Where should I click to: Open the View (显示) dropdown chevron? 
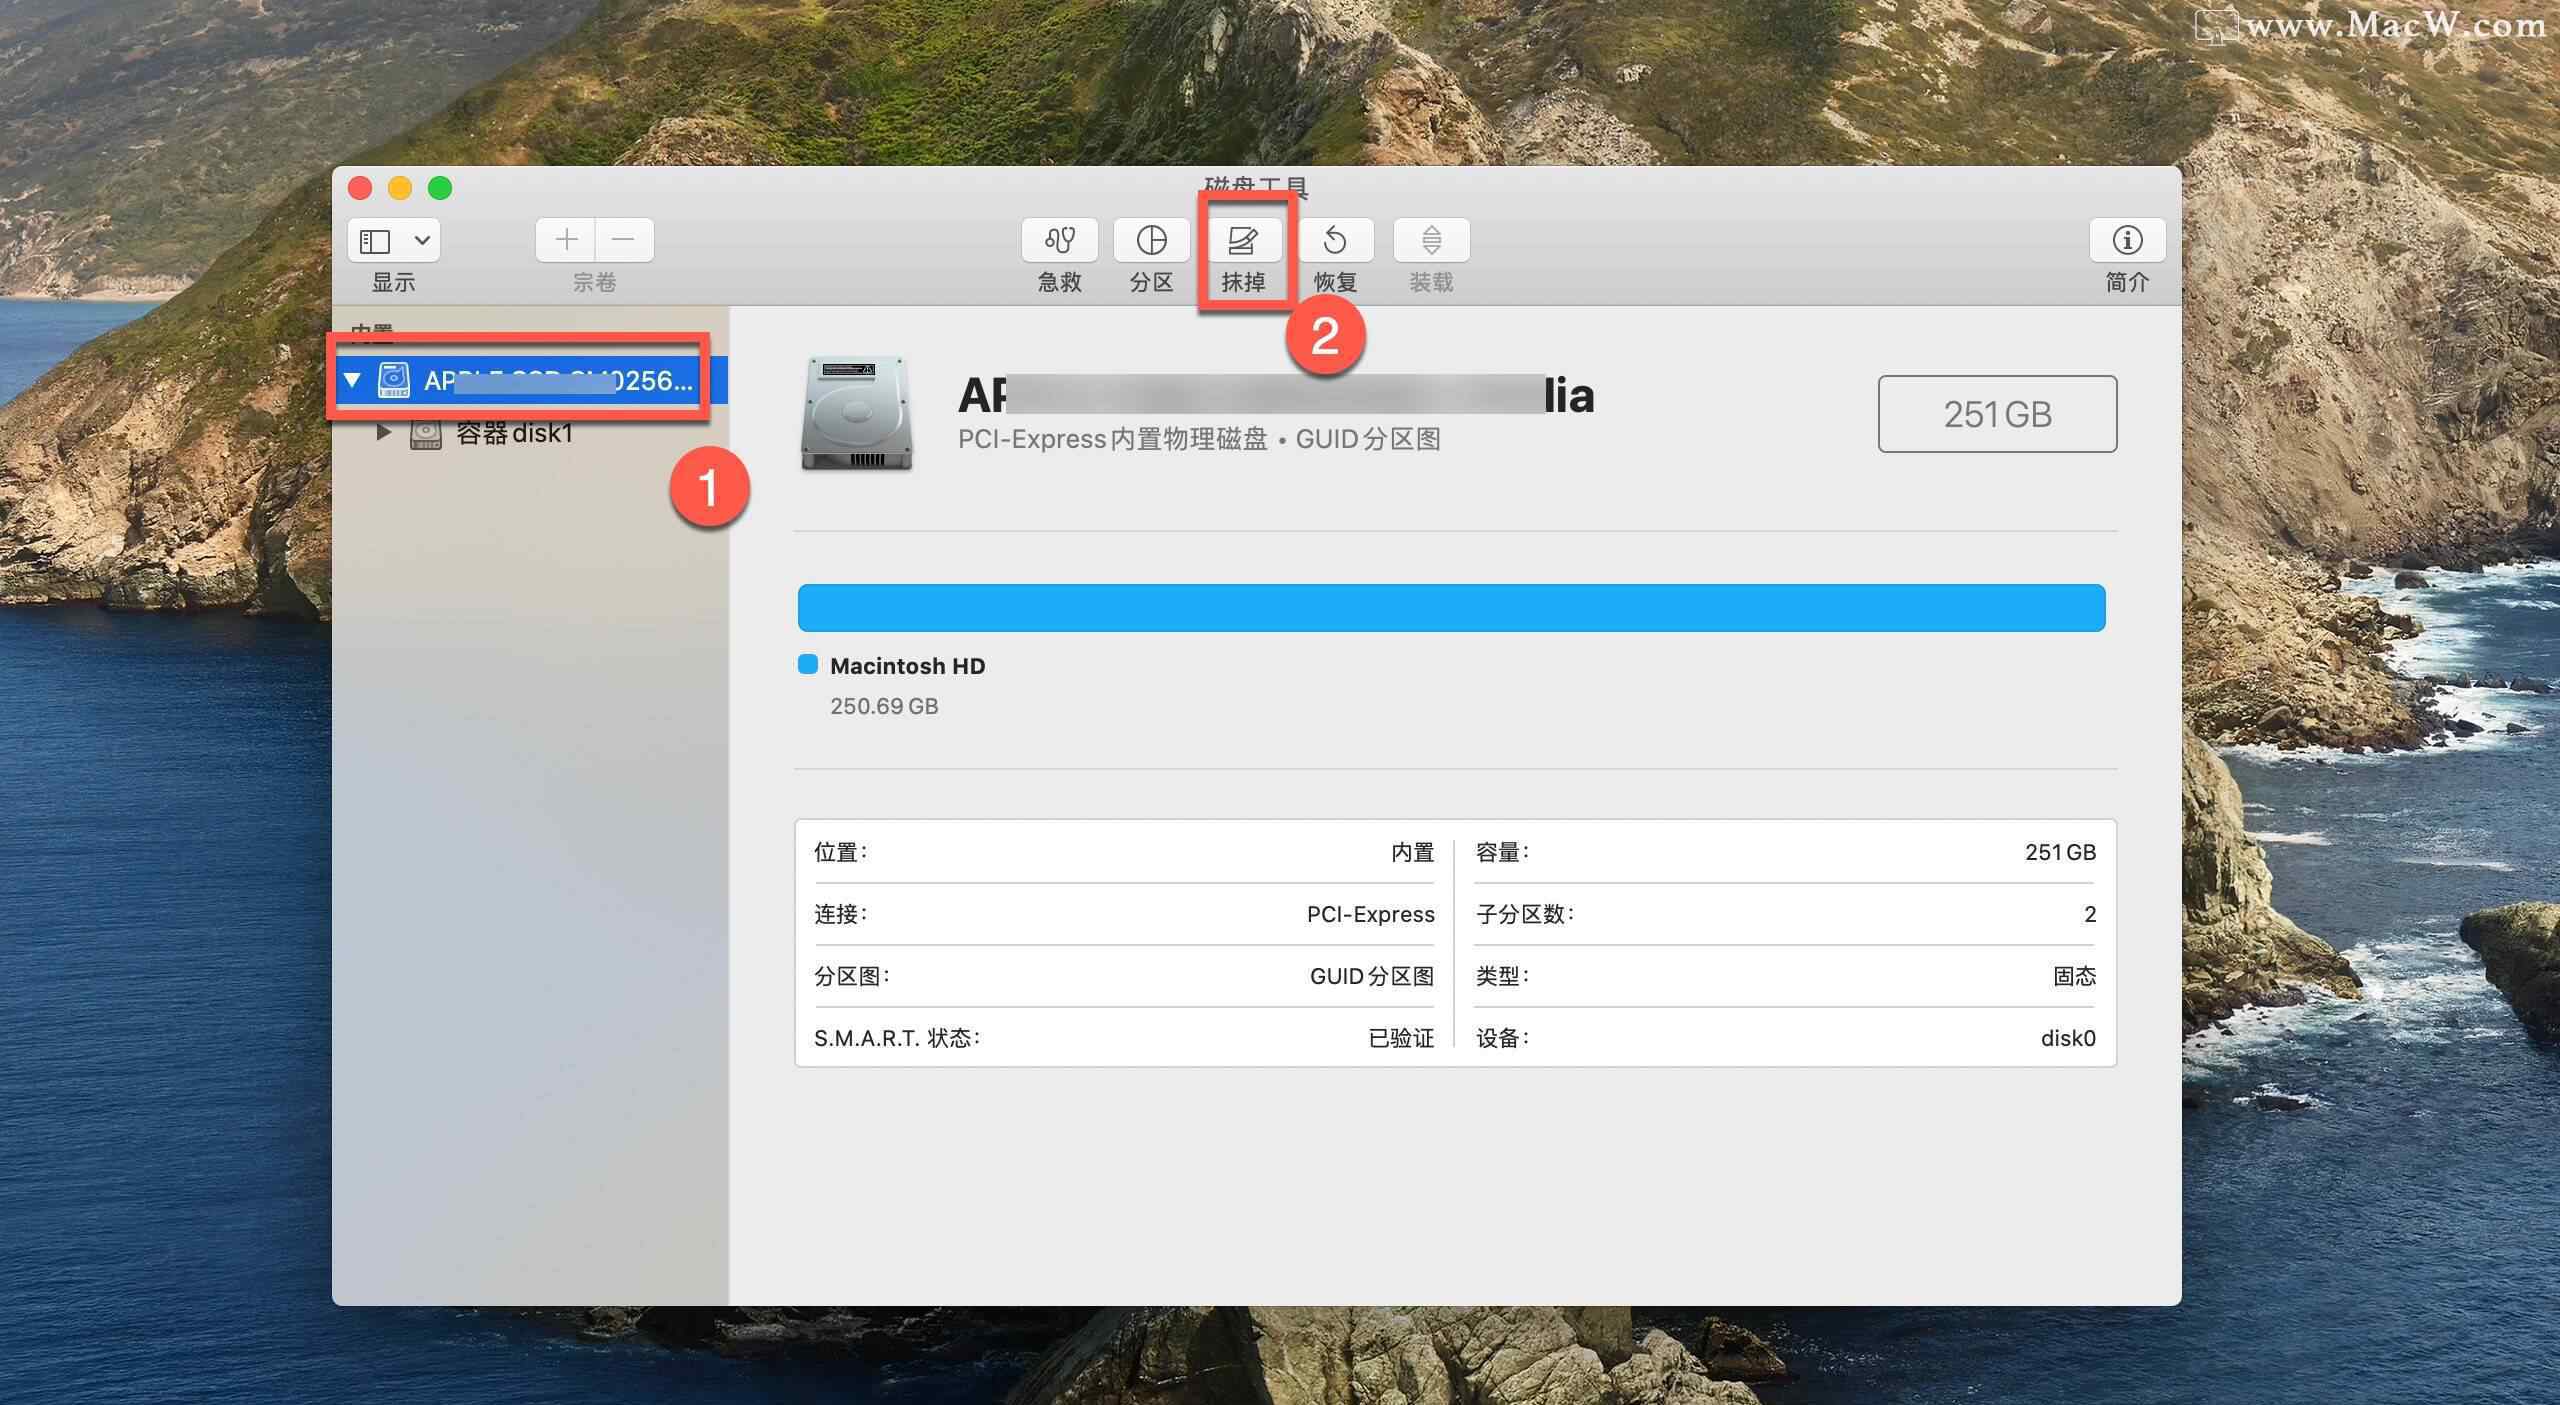point(422,241)
